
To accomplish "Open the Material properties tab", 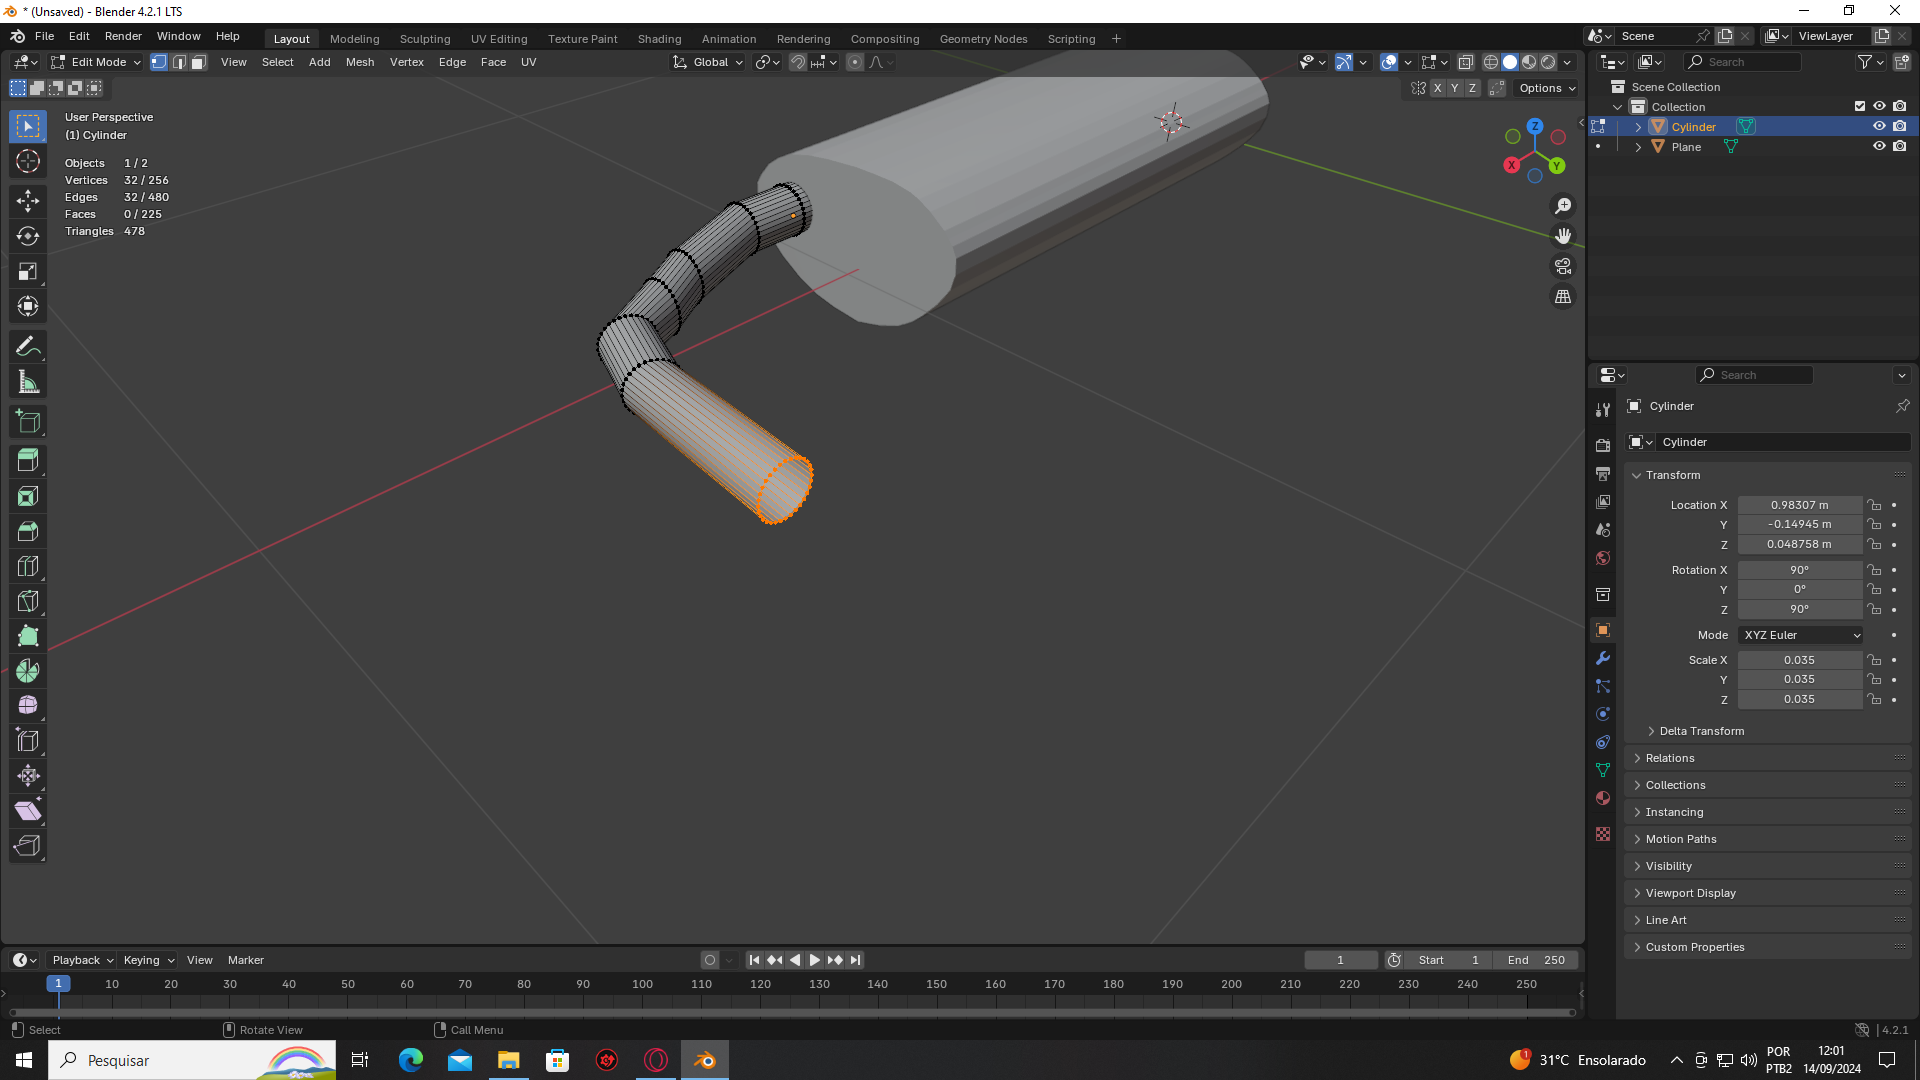I will 1603,798.
